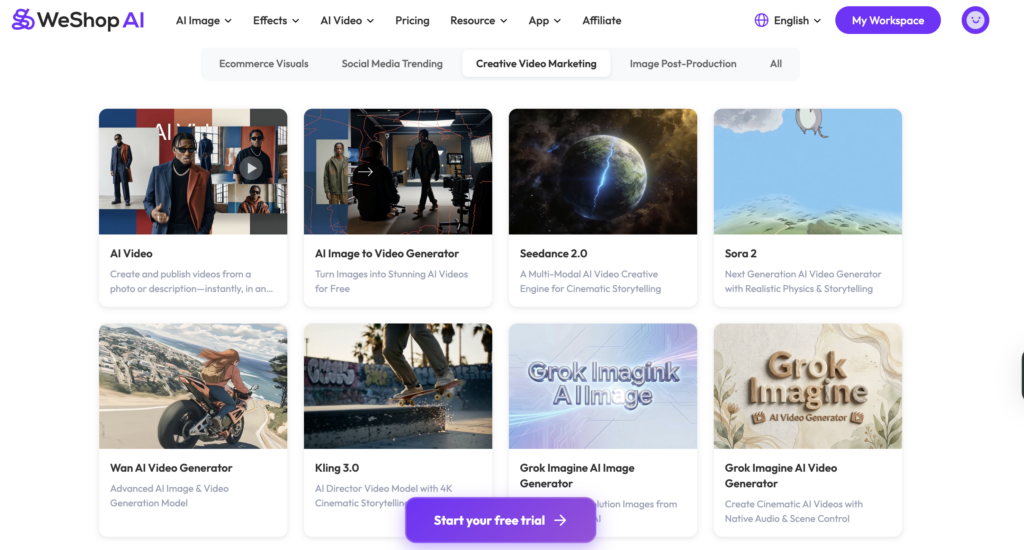This screenshot has width=1024, height=550.
Task: Click the Grok Imagine wooden text thumbnail
Action: [x=808, y=386]
